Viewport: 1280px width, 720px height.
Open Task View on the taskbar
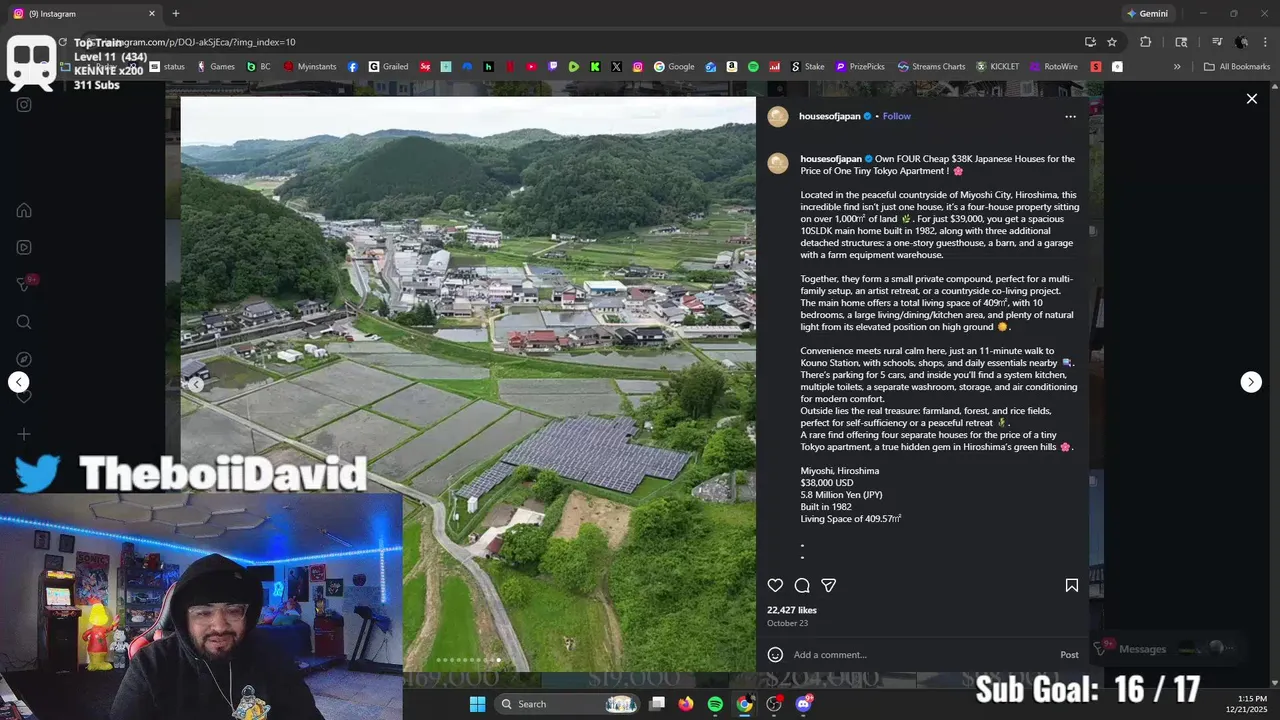657,704
